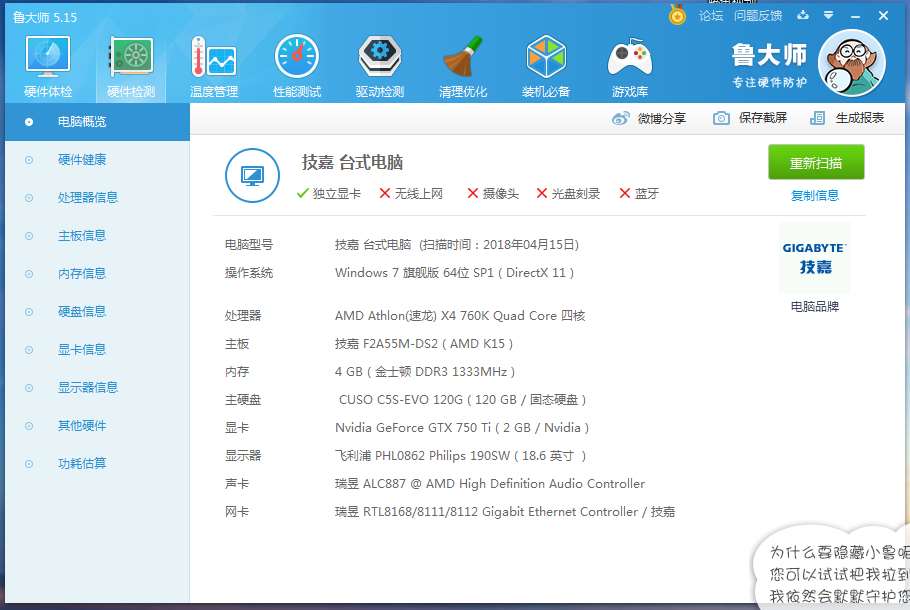The image size is (910, 610).
Task: Click the green 重新扫描 rescan button
Action: click(x=816, y=163)
